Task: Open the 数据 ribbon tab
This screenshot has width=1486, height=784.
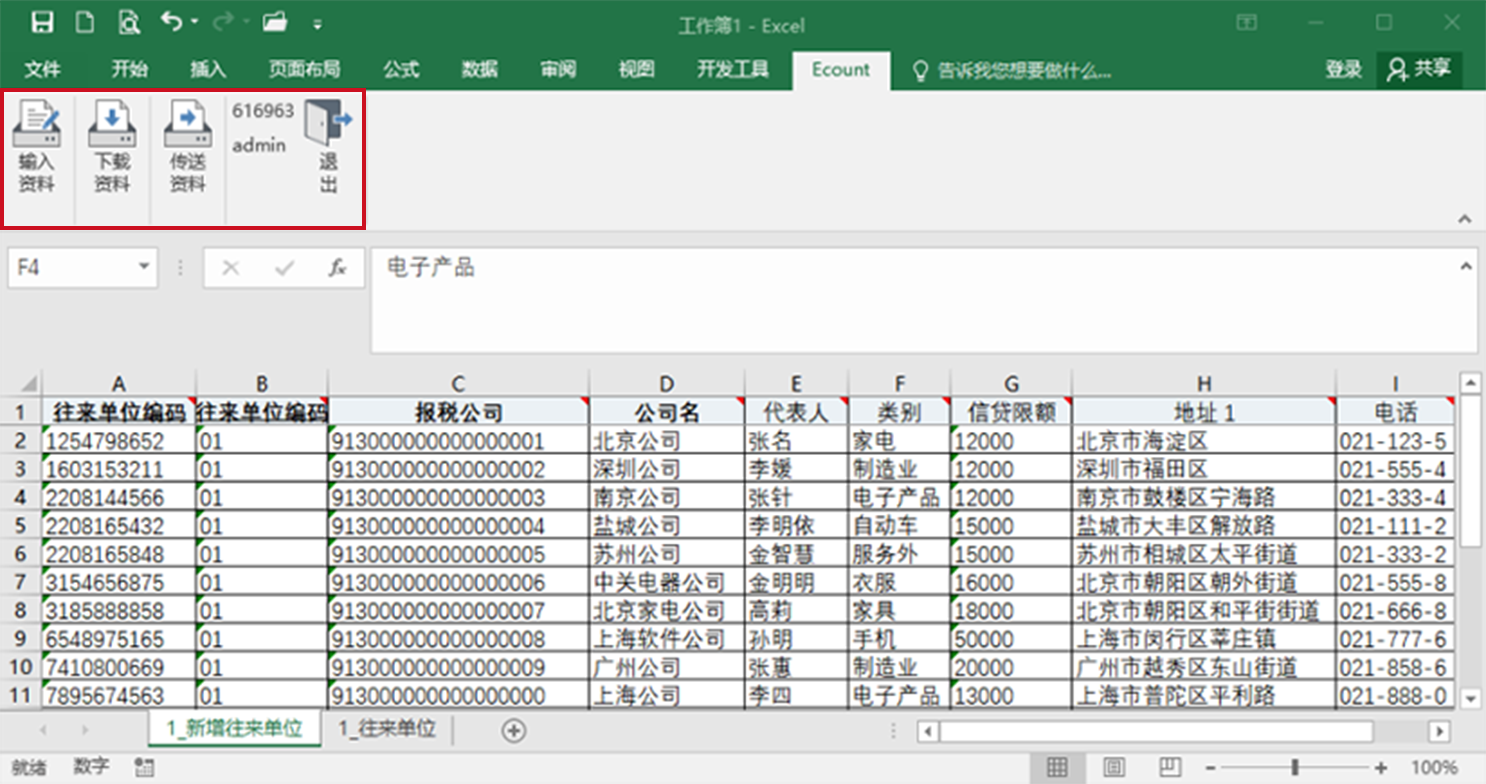Action: (x=479, y=69)
